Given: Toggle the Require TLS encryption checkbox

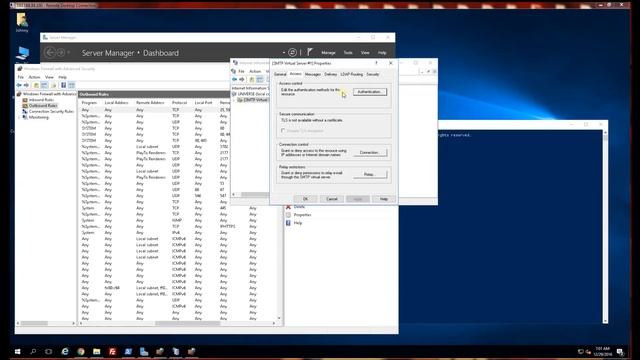Looking at the screenshot, I should coord(283,131).
